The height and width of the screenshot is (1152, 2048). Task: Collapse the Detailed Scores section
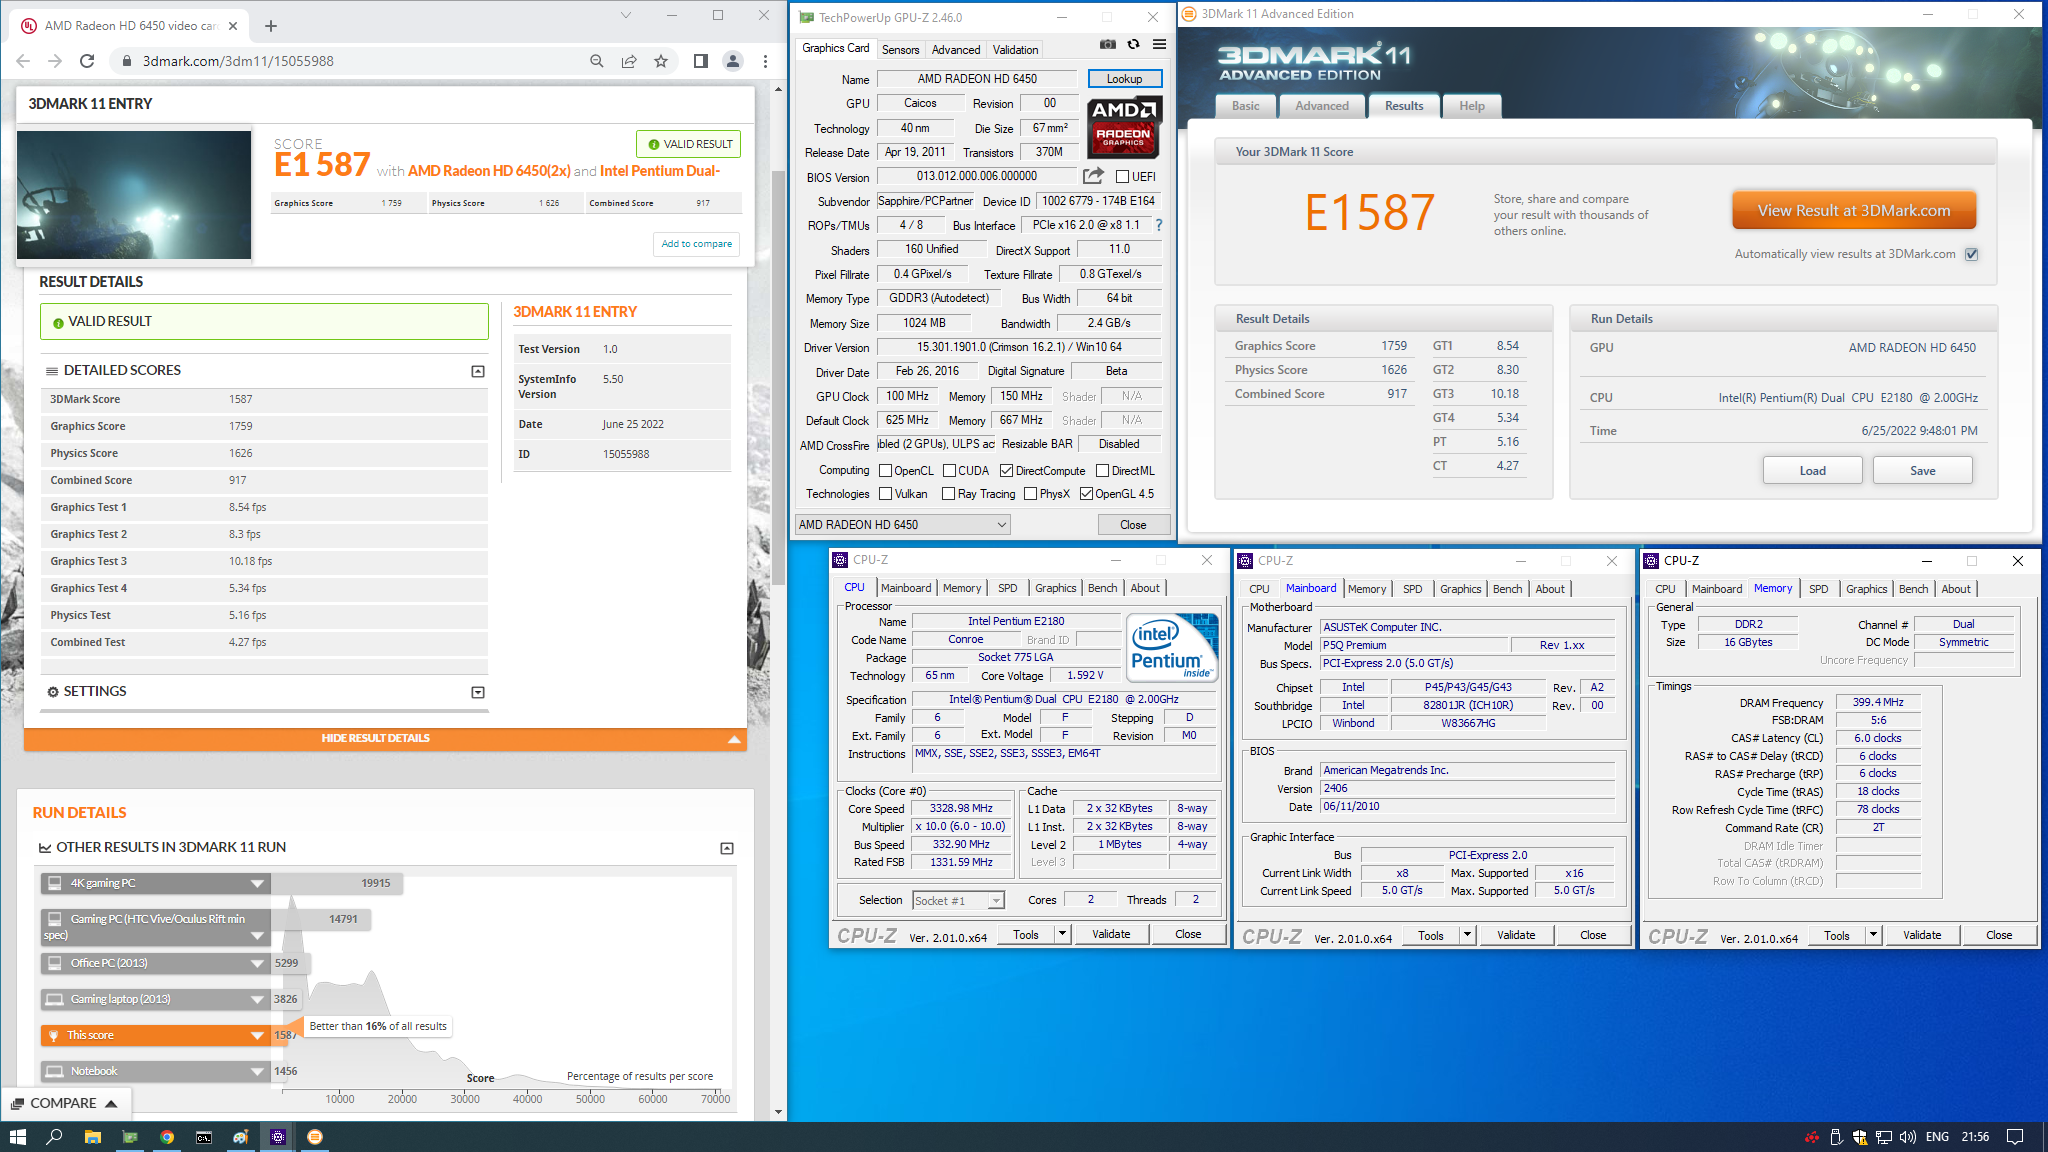pyautogui.click(x=478, y=371)
